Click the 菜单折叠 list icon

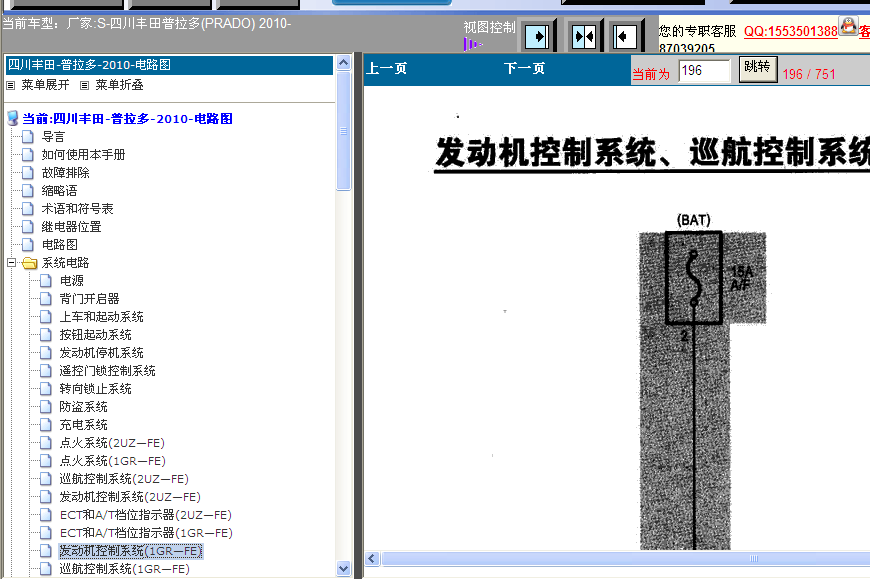tap(84, 85)
